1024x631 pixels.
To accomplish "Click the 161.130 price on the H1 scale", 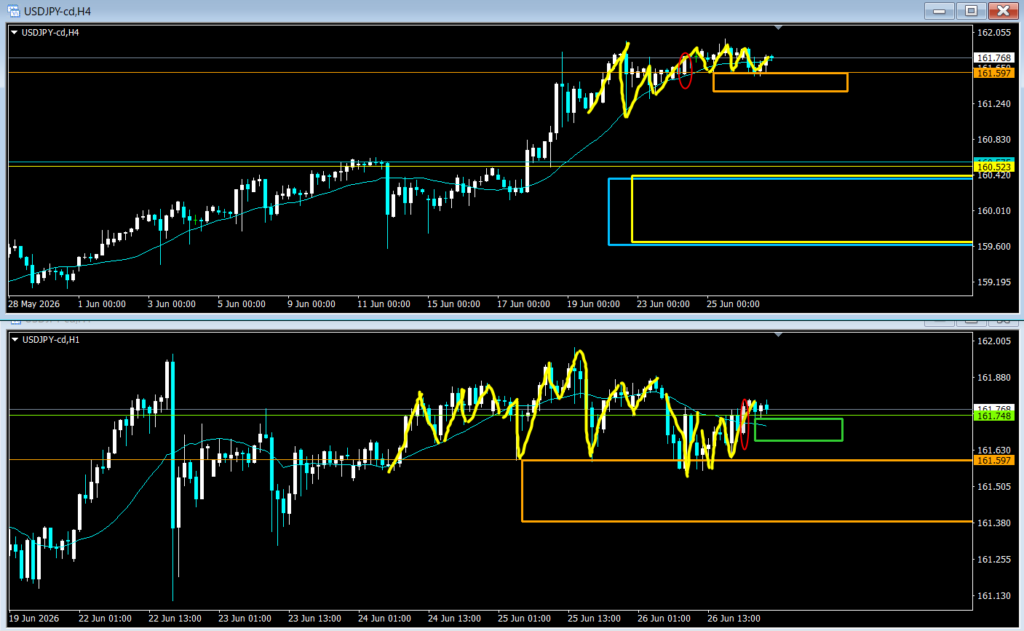I will pos(994,596).
